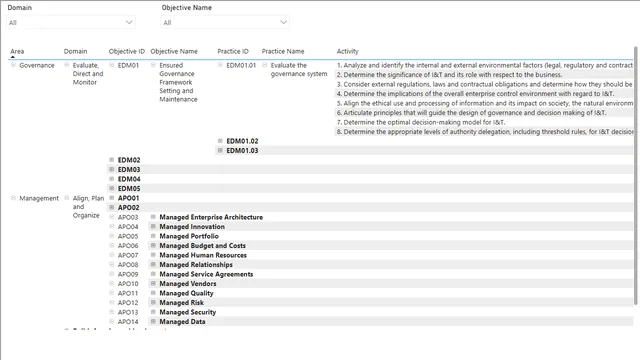
Task: Expand objective EDM02
Action: point(111,160)
